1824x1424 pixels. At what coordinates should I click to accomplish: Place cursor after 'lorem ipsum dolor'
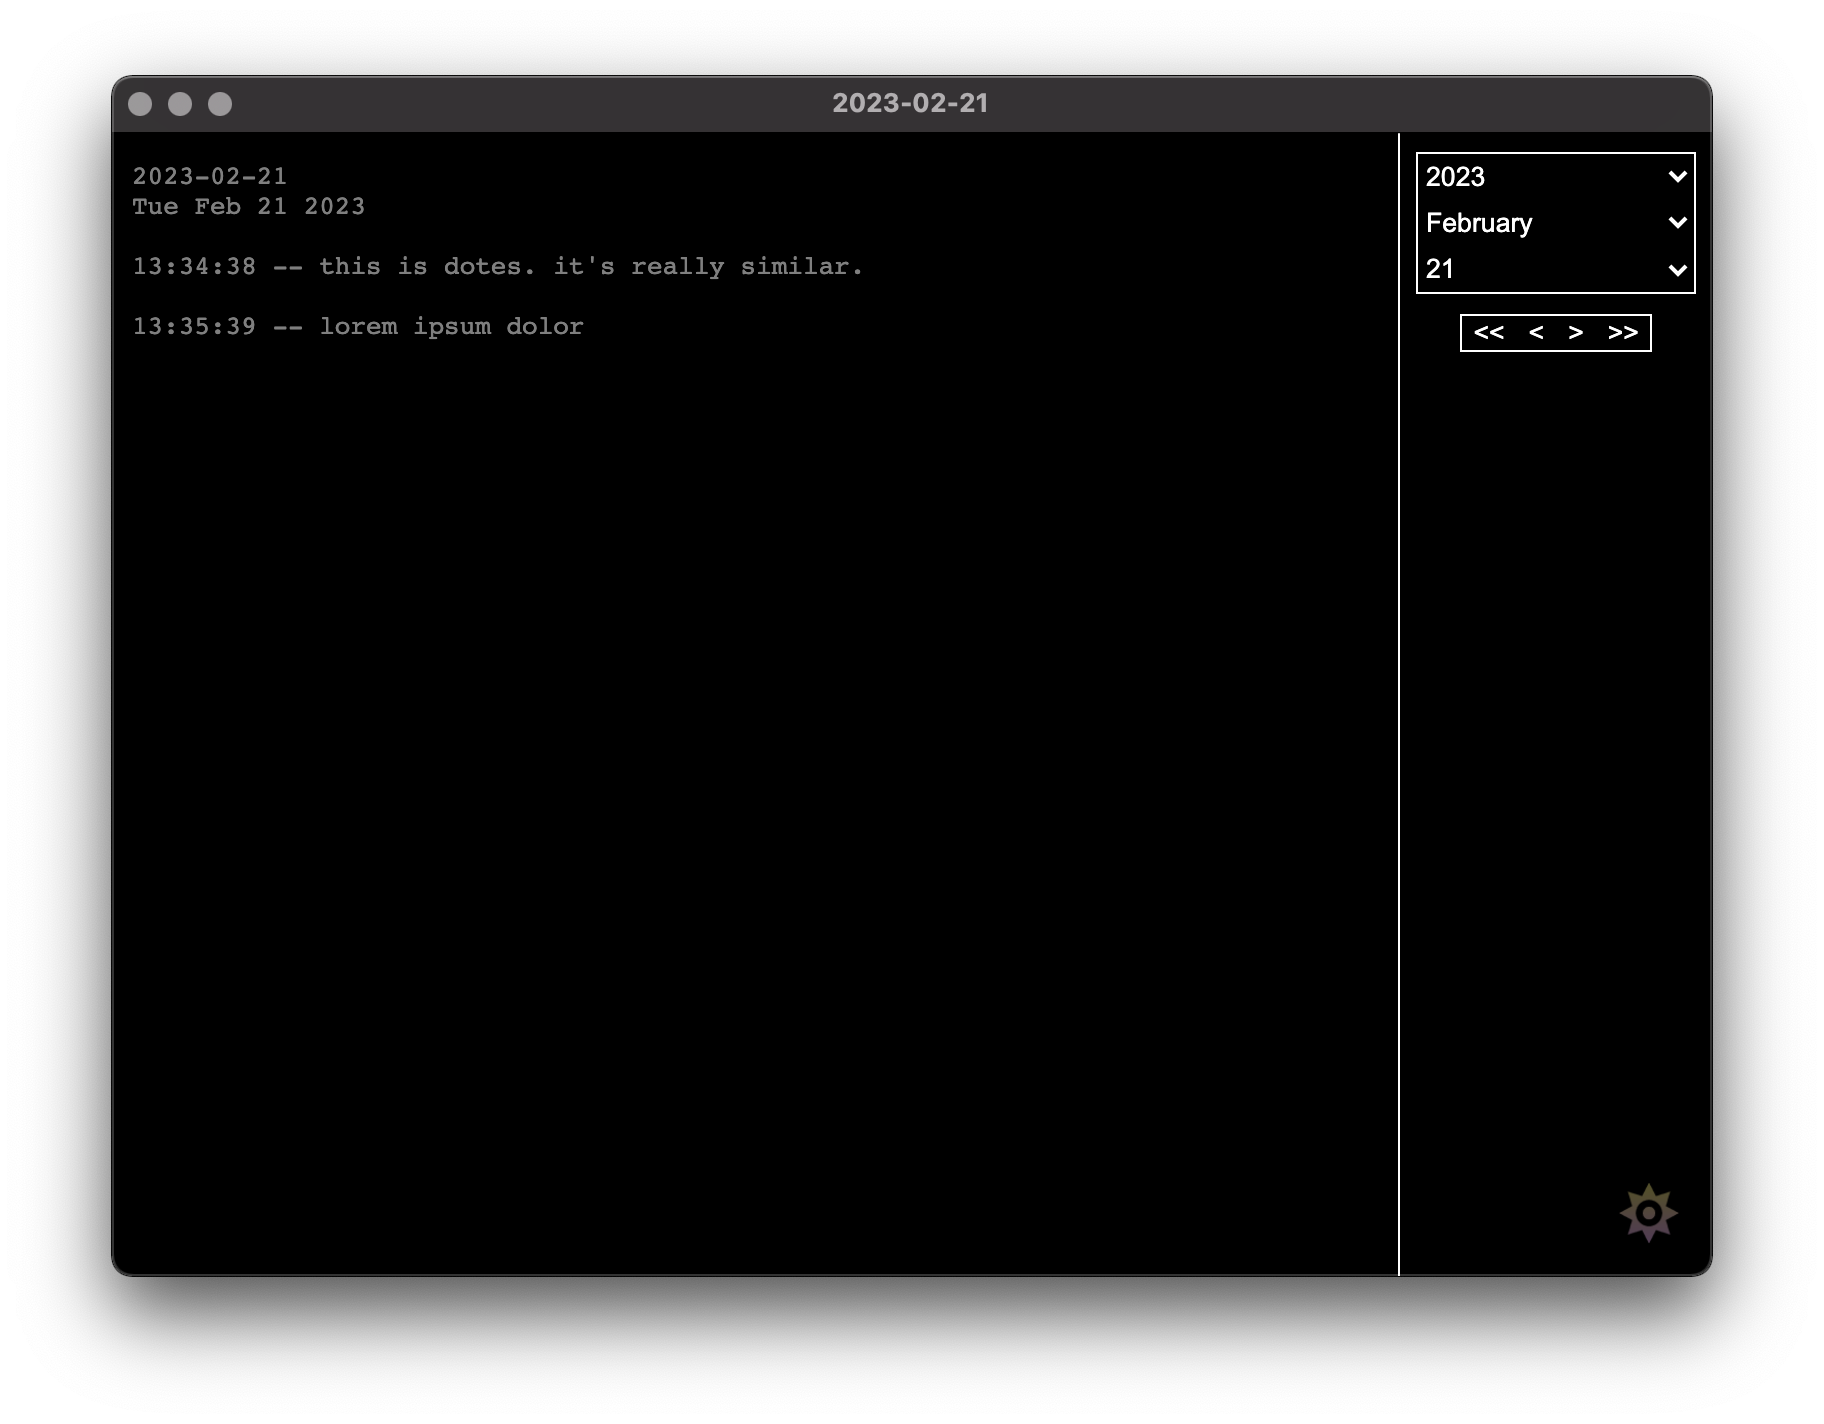click(x=584, y=327)
